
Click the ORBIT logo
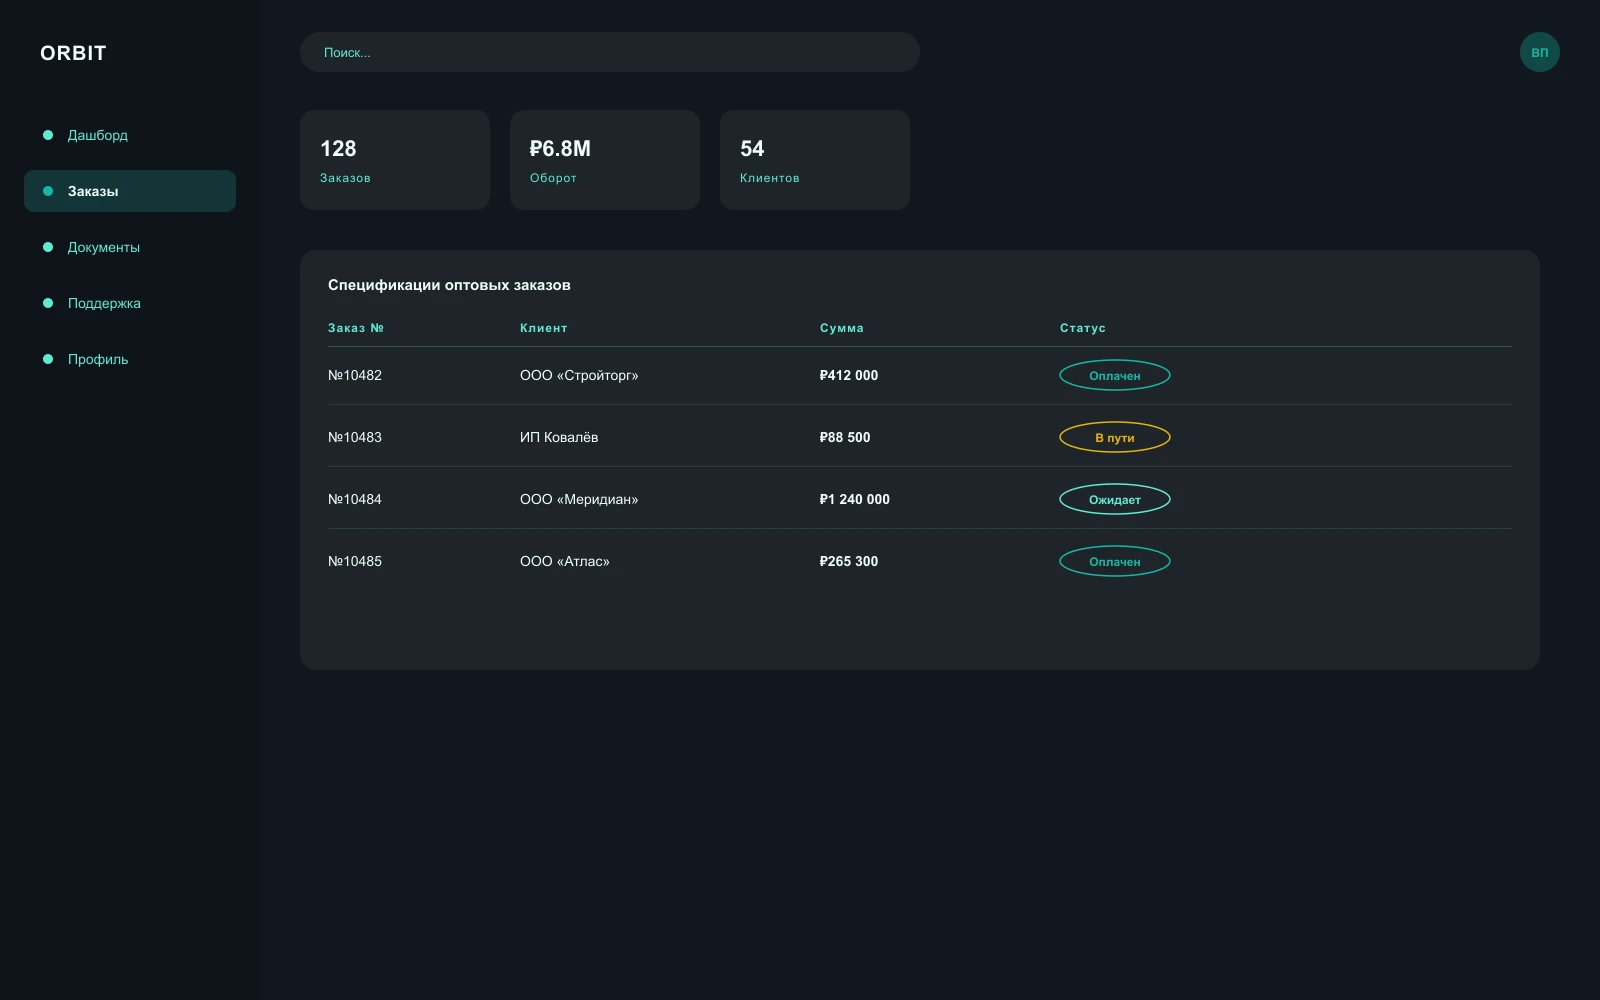tap(73, 53)
